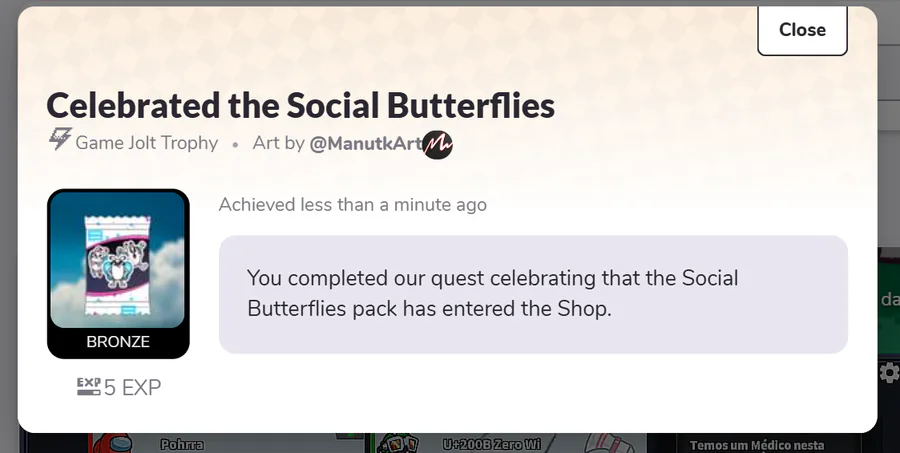Click the 5 EXP reward text

pos(132,387)
